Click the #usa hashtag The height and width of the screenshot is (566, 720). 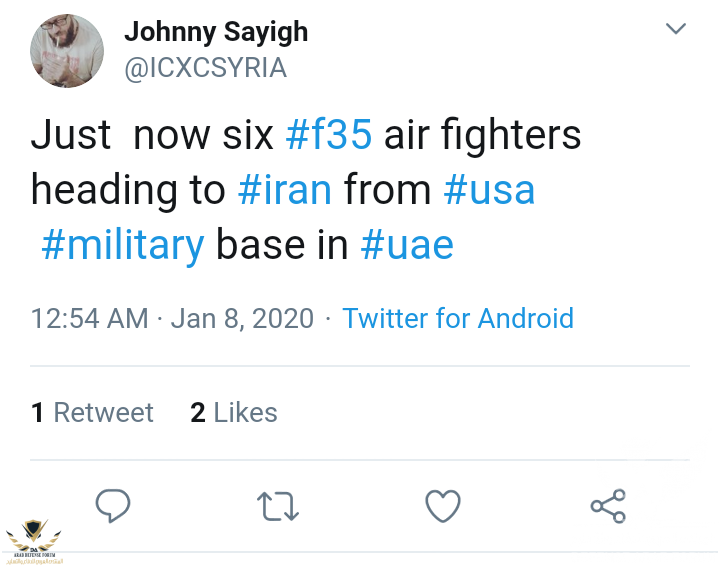pos(489,189)
